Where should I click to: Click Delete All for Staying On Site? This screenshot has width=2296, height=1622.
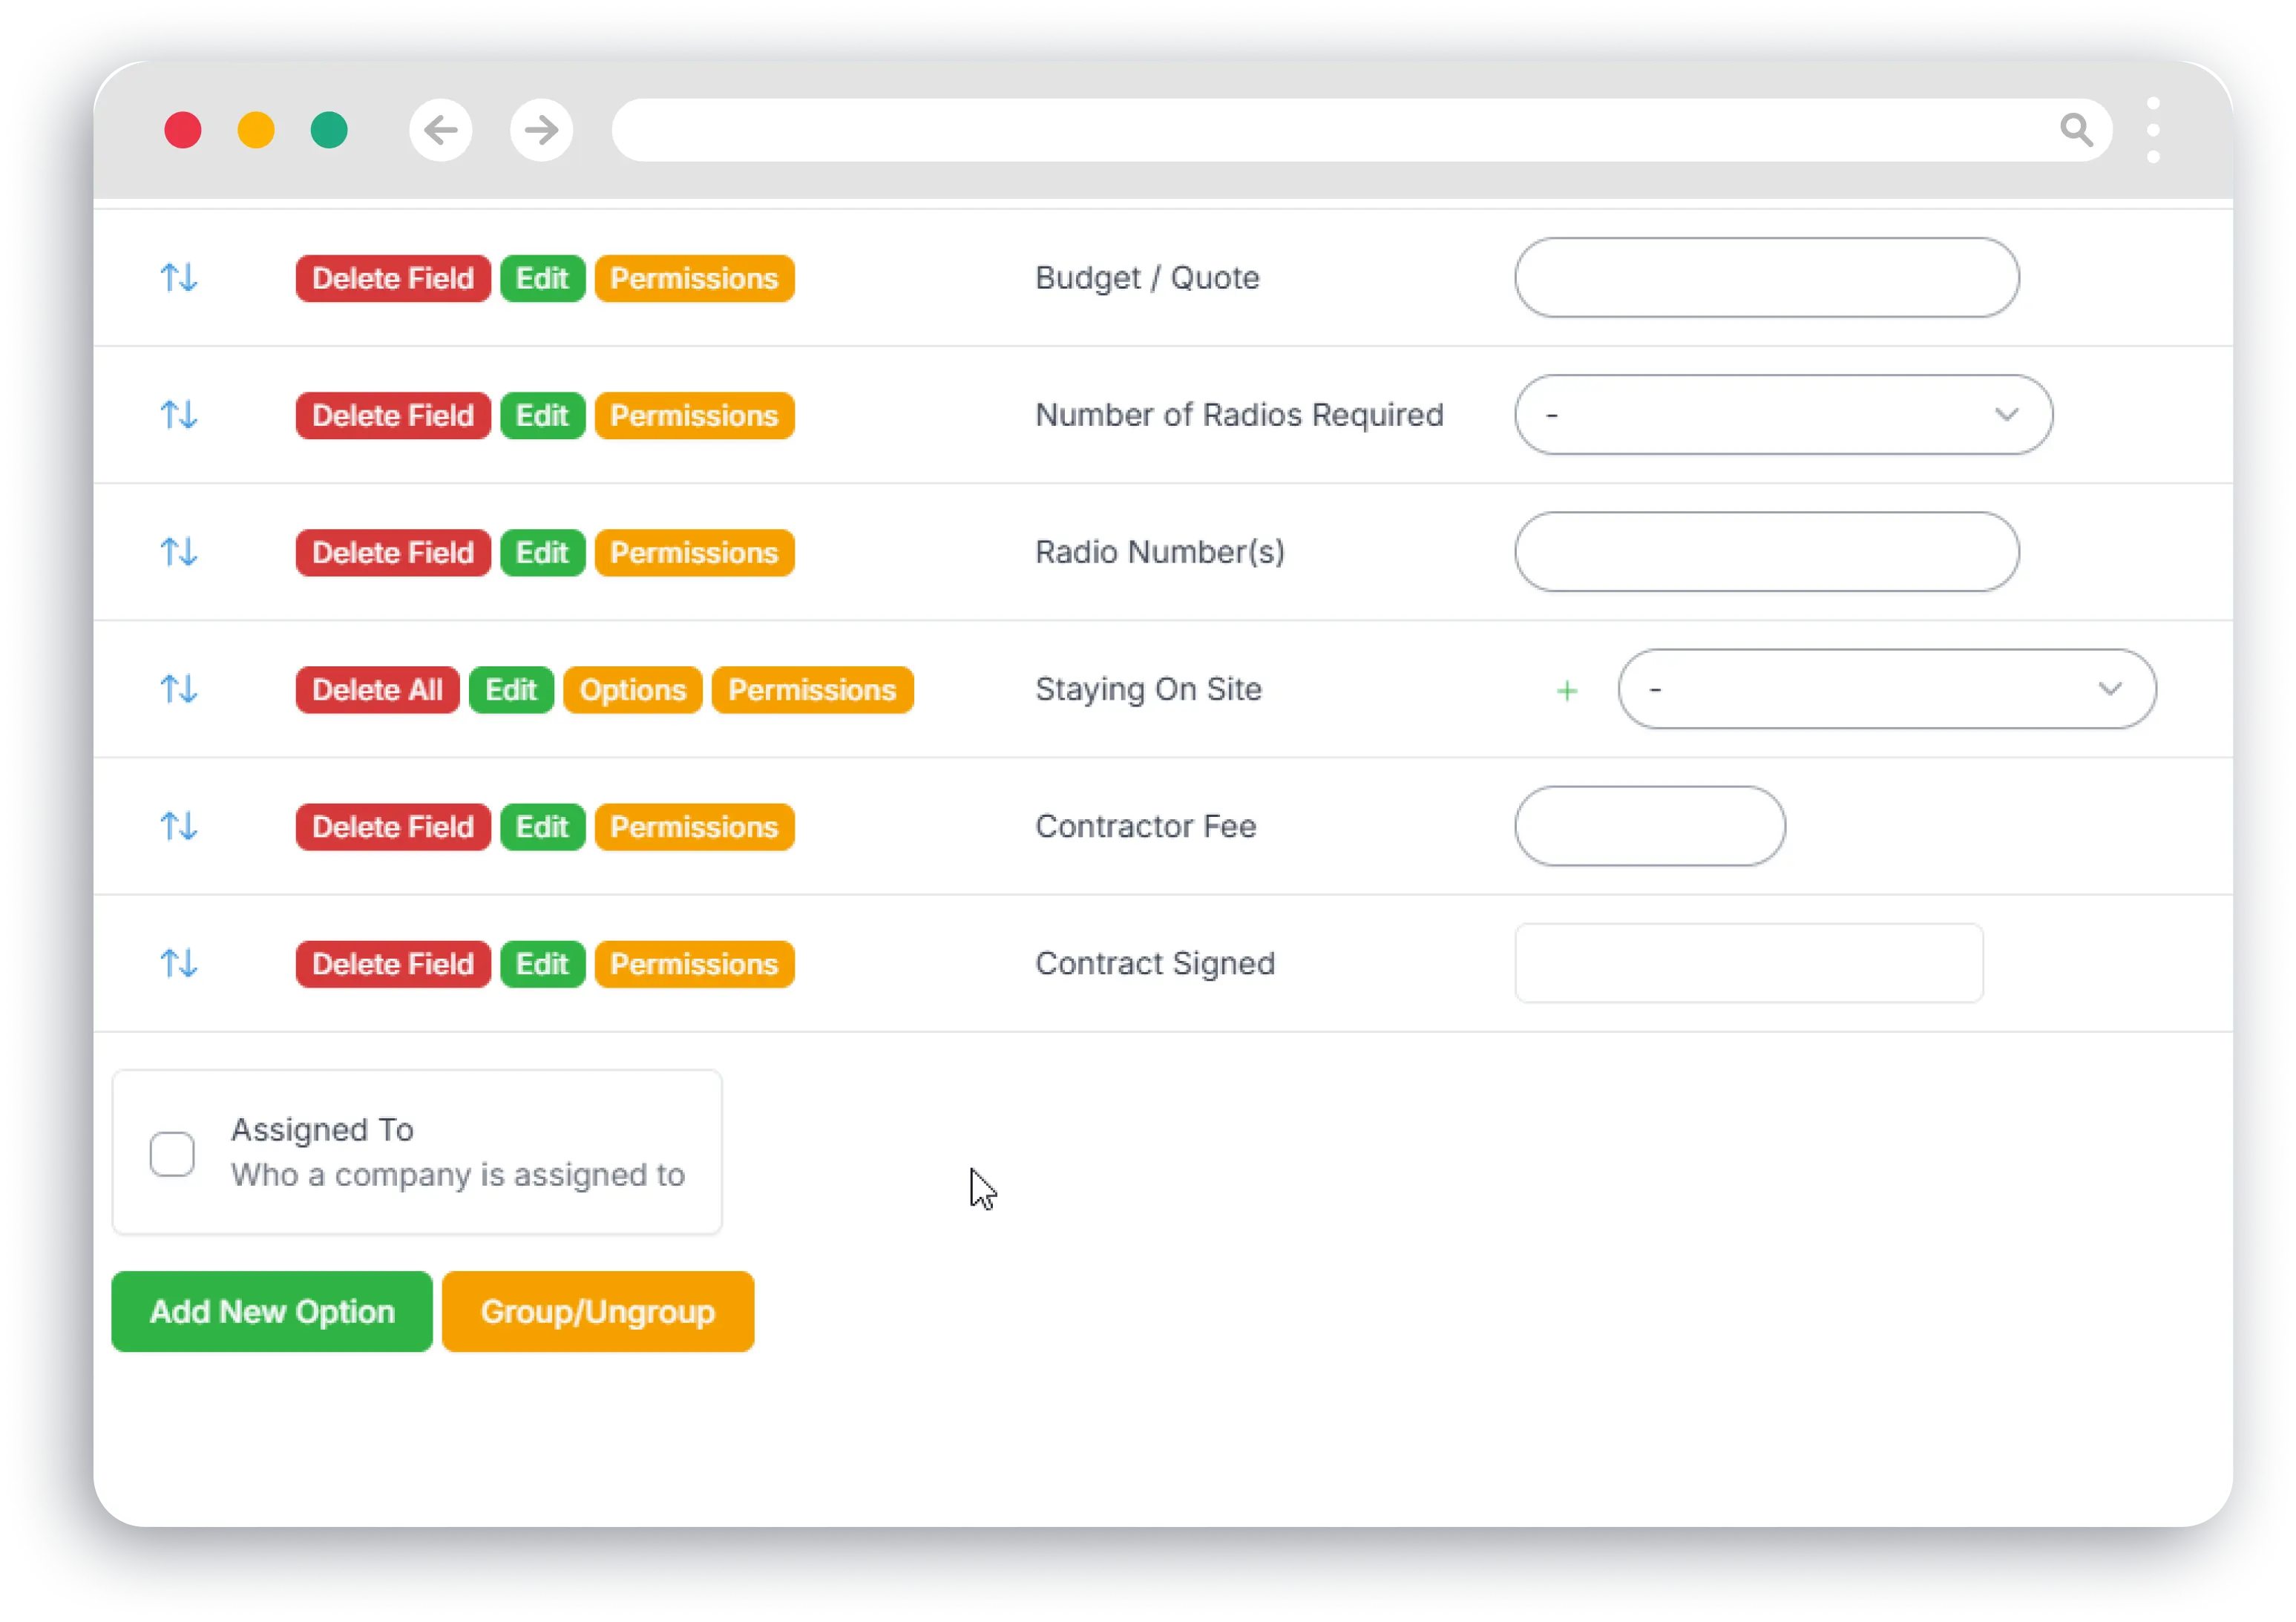(x=377, y=689)
